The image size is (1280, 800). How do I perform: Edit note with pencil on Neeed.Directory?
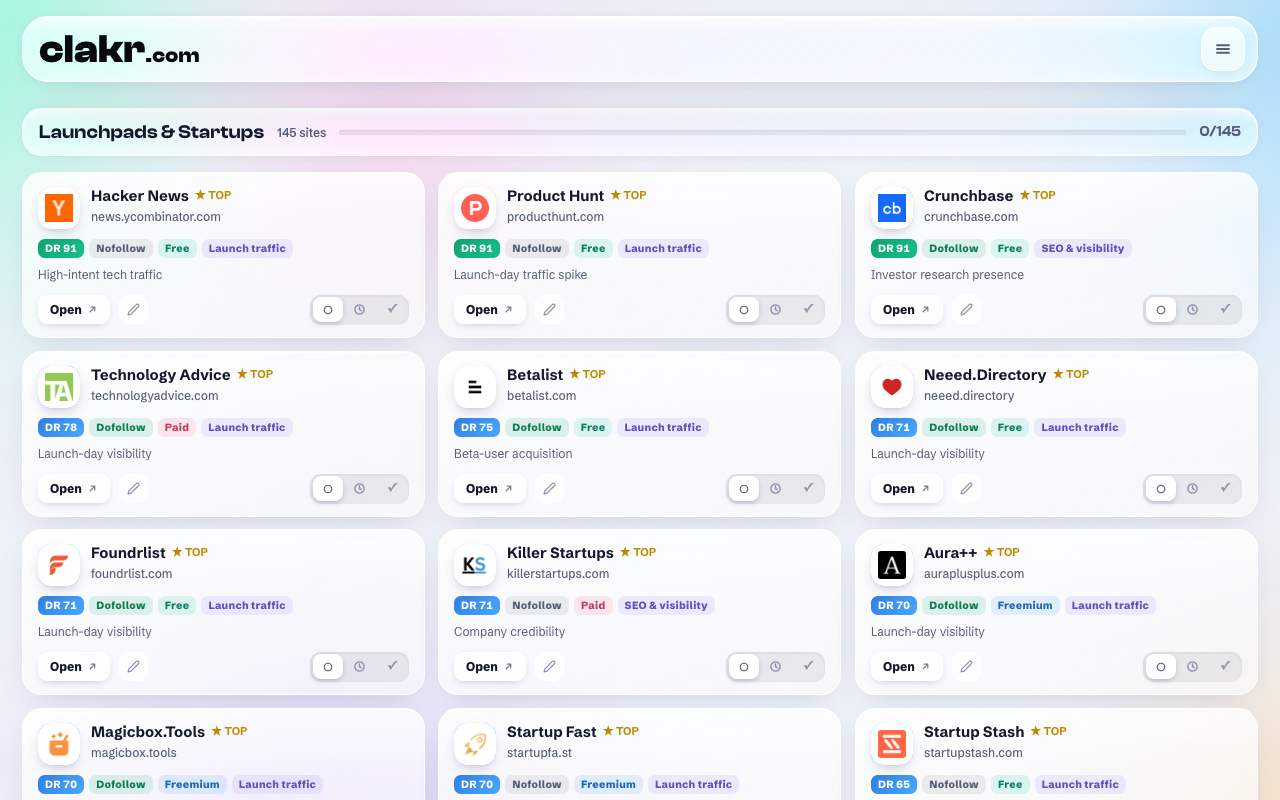pyautogui.click(x=966, y=489)
